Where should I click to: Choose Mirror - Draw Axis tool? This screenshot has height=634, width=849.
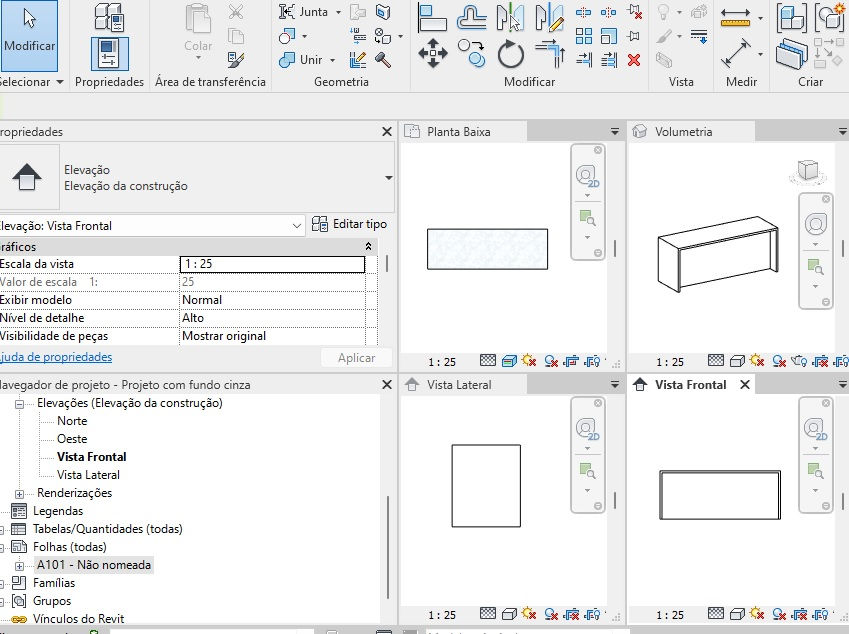pos(549,18)
